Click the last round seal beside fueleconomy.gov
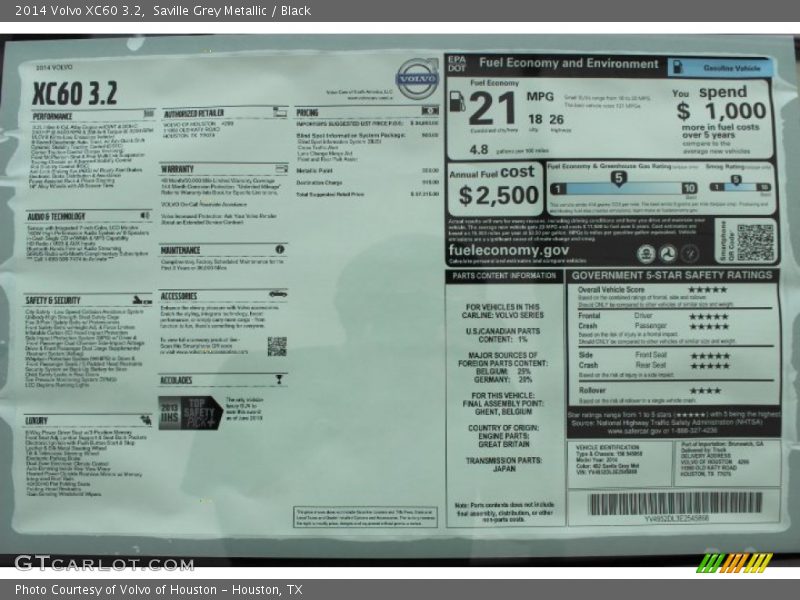This screenshot has width=800, height=600. click(690, 253)
